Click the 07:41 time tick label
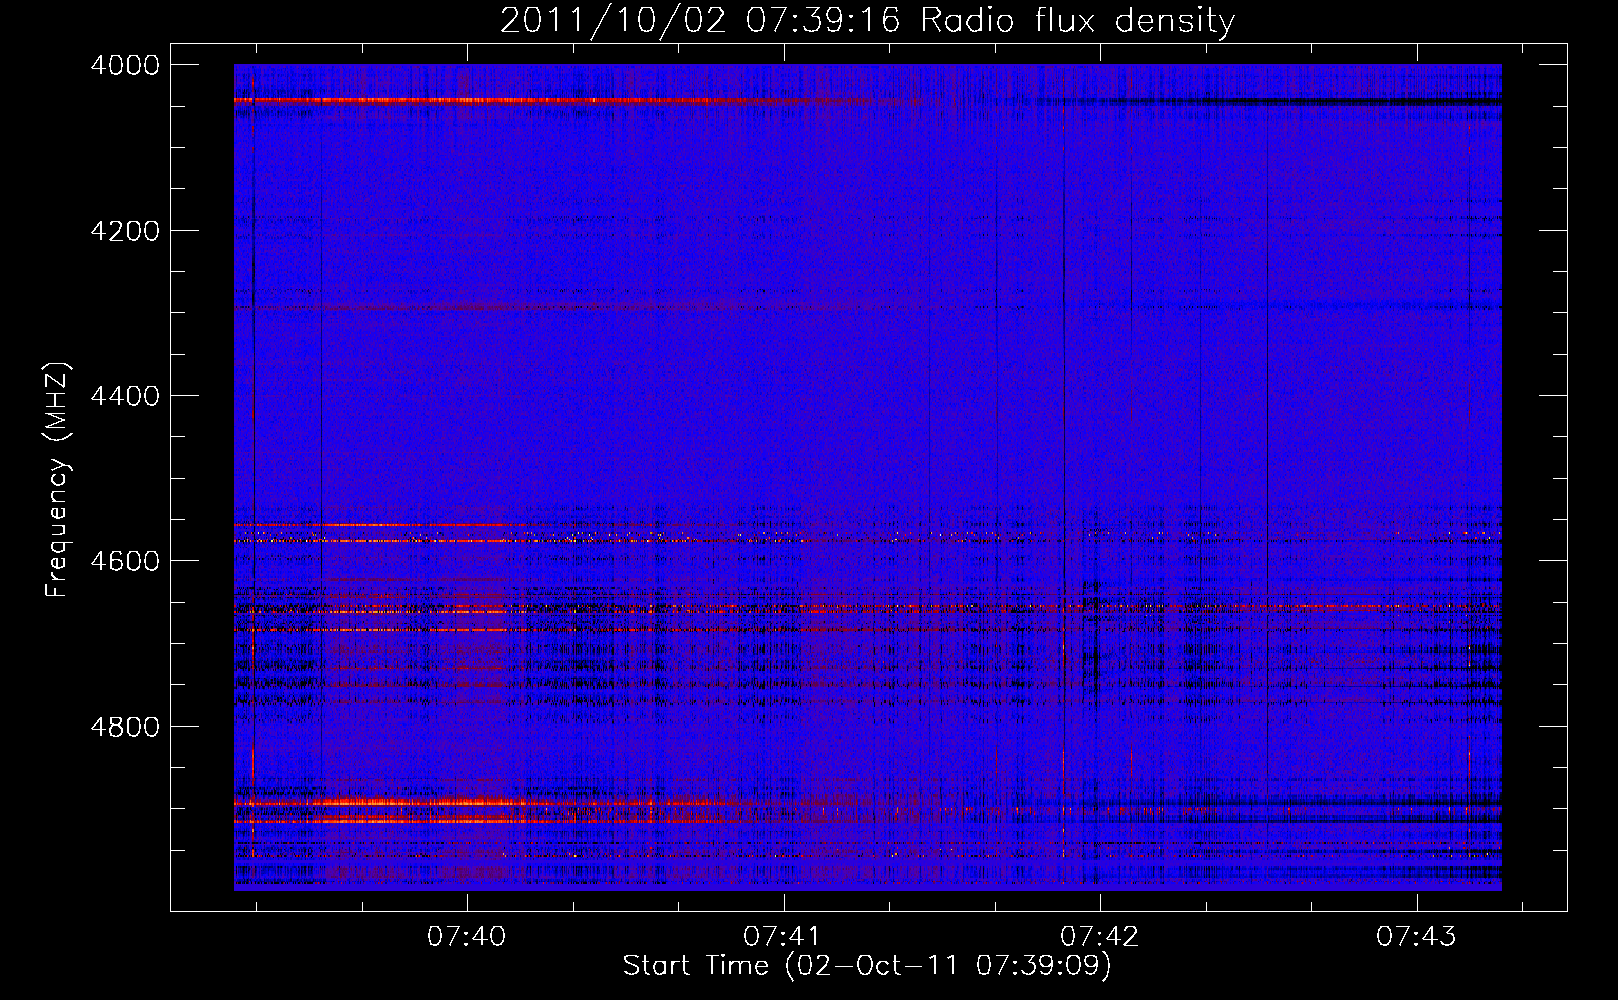The image size is (1618, 1000). tap(783, 936)
